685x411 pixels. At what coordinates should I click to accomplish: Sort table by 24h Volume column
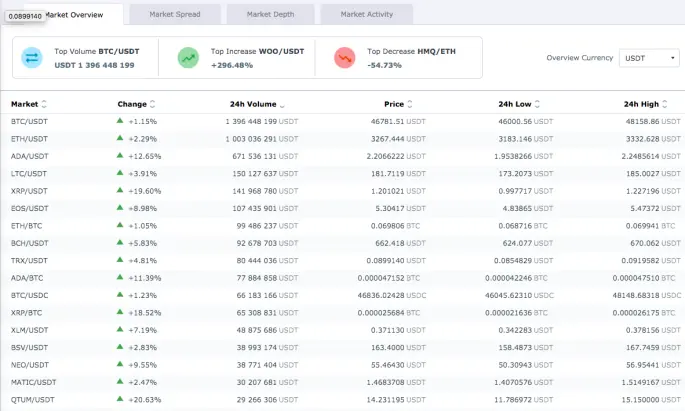[257, 104]
